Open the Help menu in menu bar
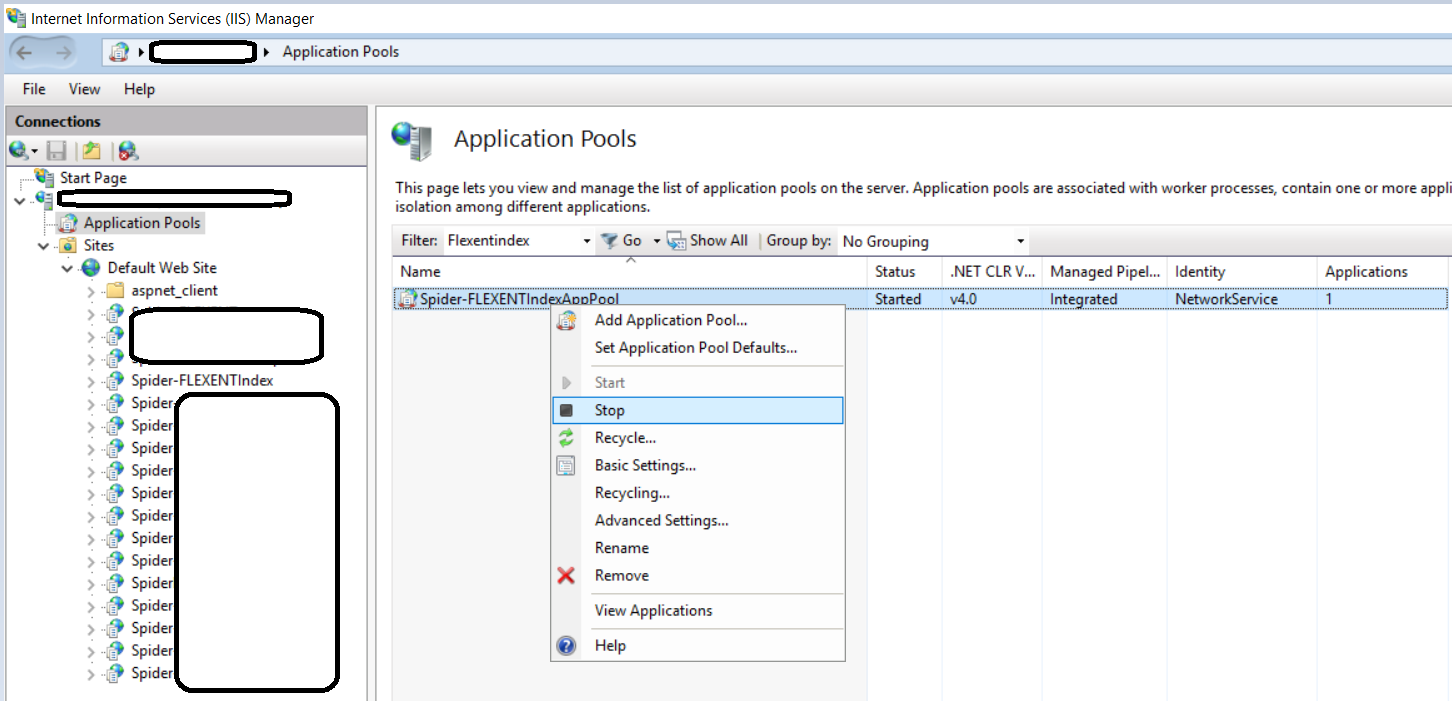This screenshot has width=1452, height=701. pos(139,89)
